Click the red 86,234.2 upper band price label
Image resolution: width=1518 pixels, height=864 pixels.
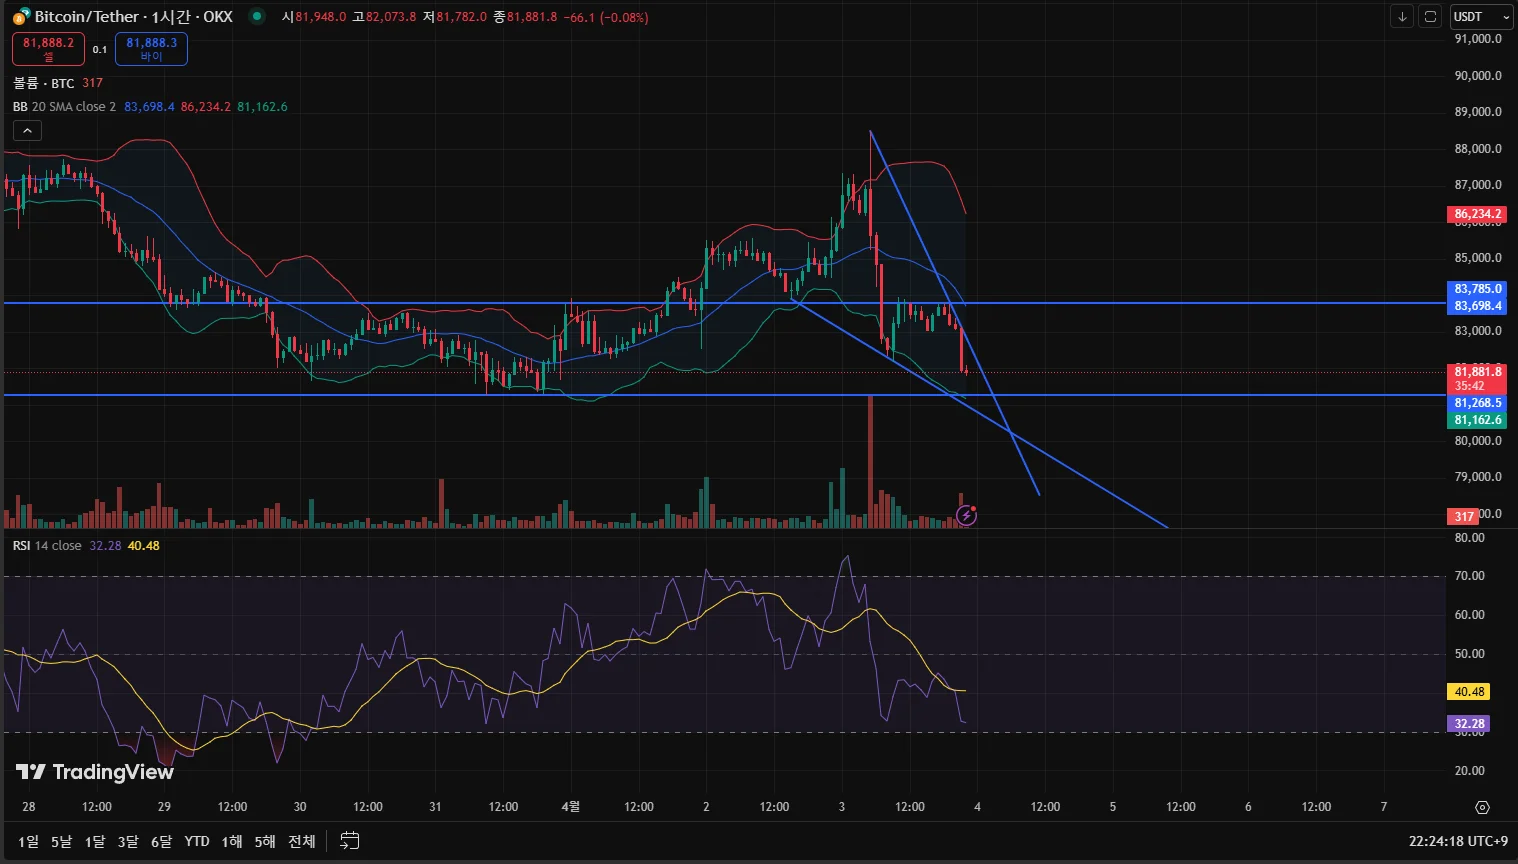point(1477,214)
